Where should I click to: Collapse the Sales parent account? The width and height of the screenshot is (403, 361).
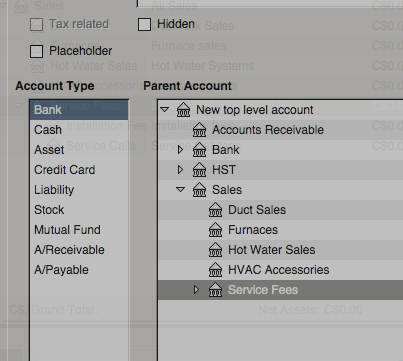181,189
